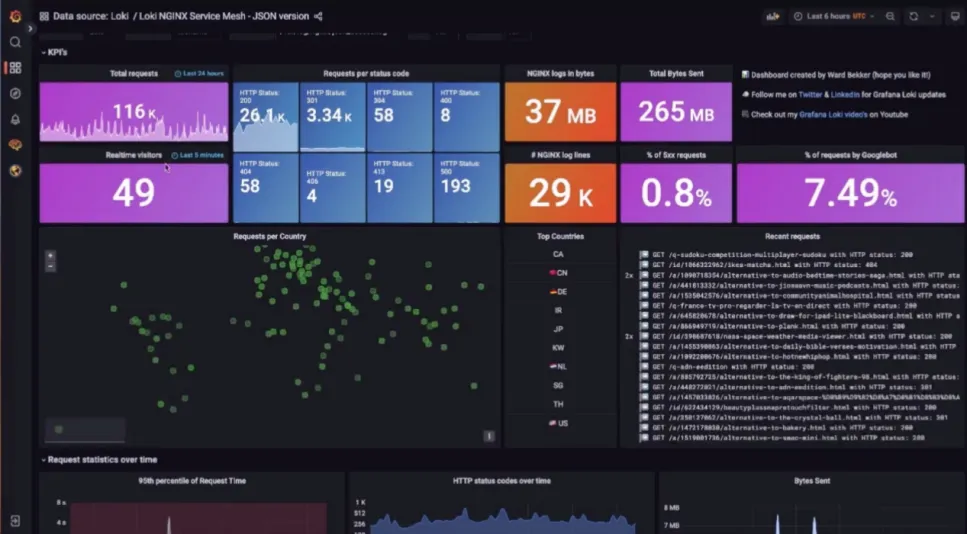Click the sign-in icon at sidebar bottom

pos(15,521)
